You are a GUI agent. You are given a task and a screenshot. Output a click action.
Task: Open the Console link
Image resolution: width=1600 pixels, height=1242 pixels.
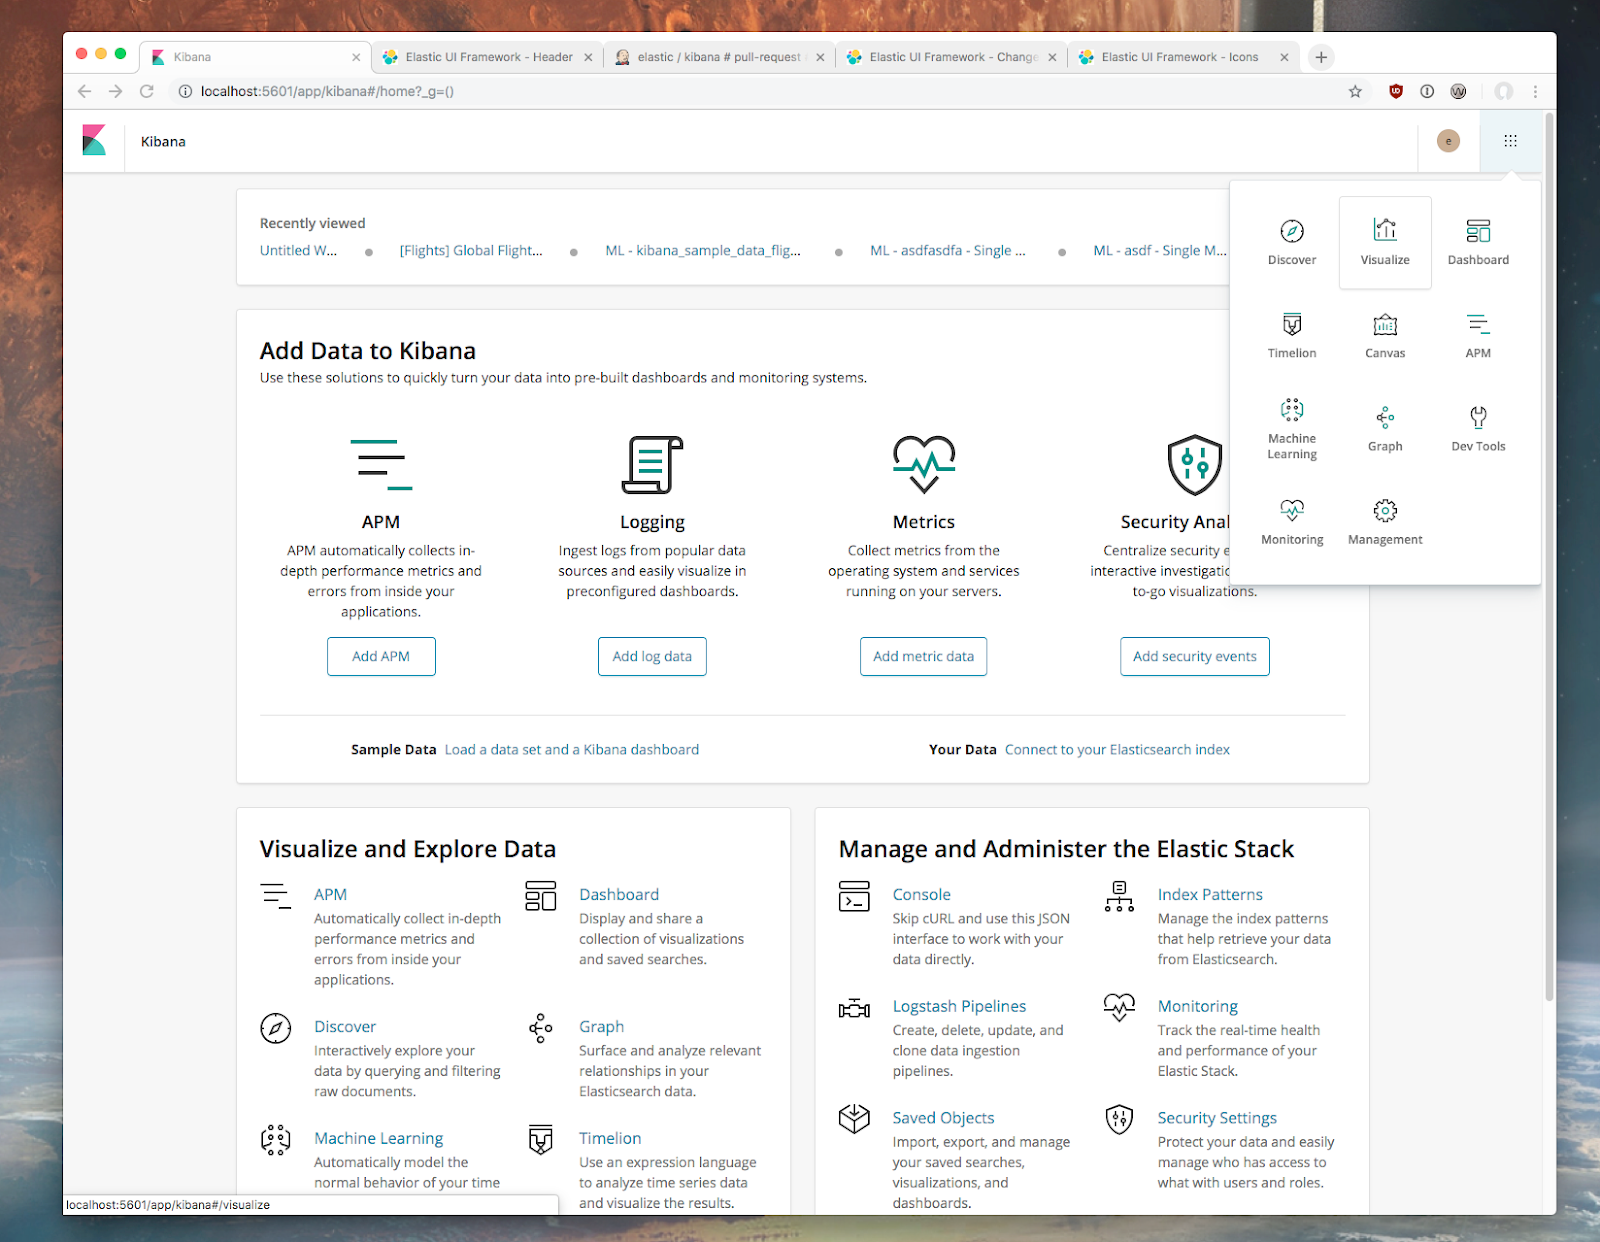coord(922,894)
